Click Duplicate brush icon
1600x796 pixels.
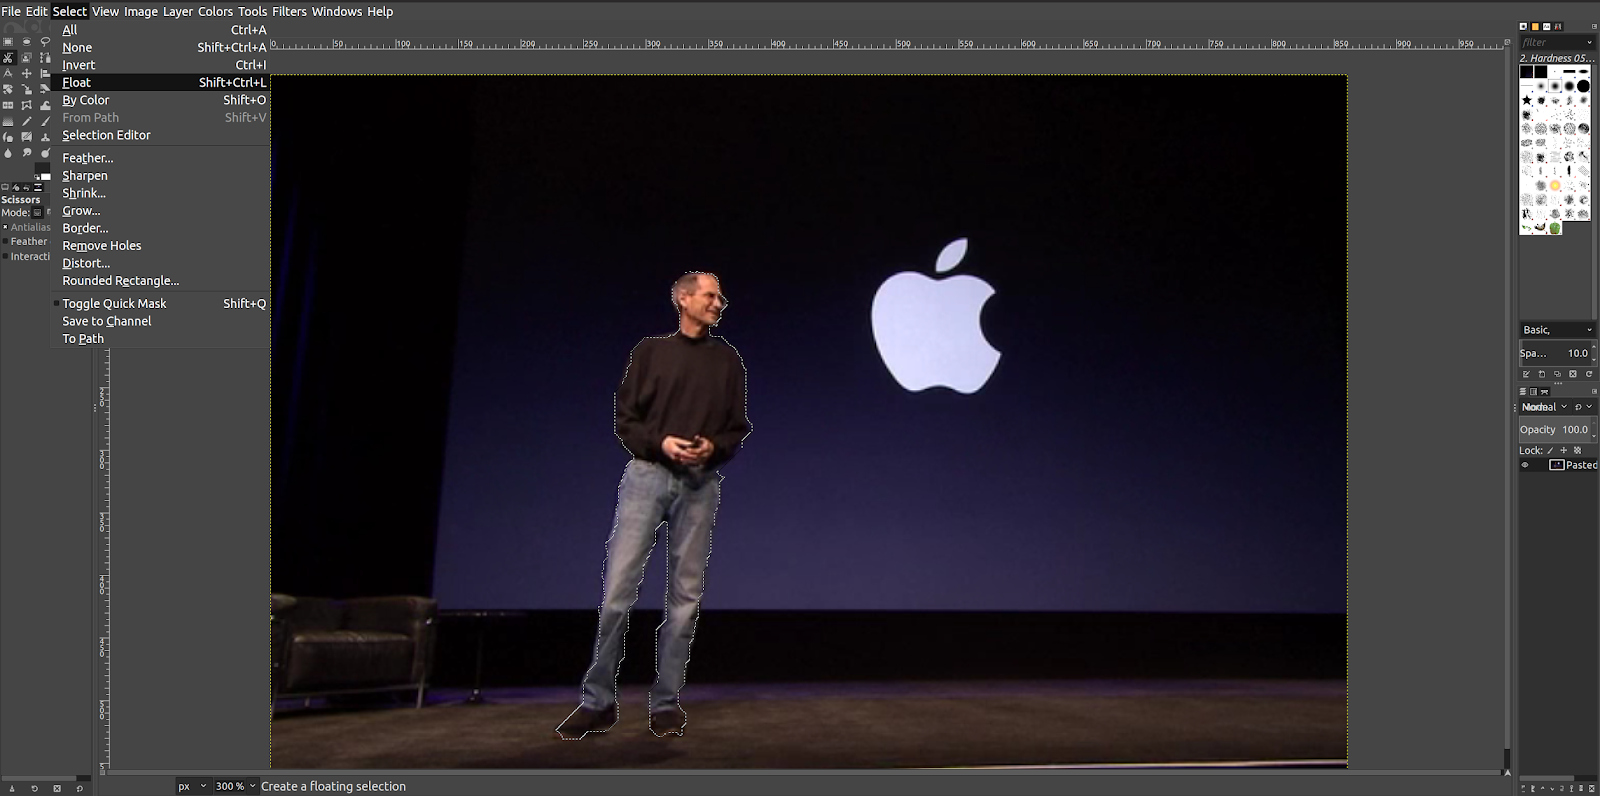click(x=1557, y=374)
